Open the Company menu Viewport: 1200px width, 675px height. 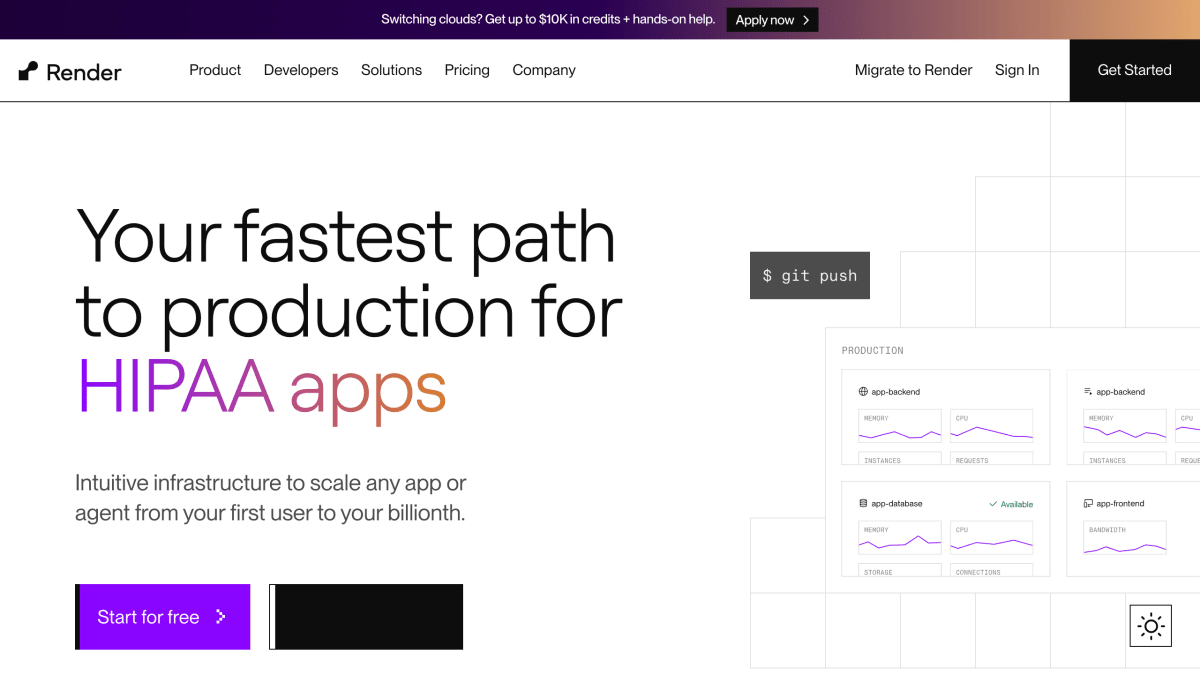[544, 70]
